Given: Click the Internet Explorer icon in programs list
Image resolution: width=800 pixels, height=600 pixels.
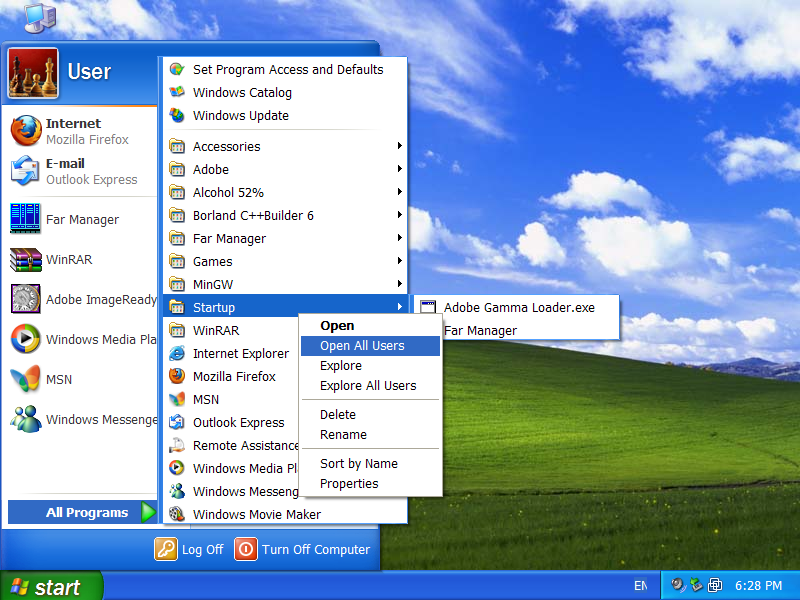Looking at the screenshot, I should [x=177, y=353].
